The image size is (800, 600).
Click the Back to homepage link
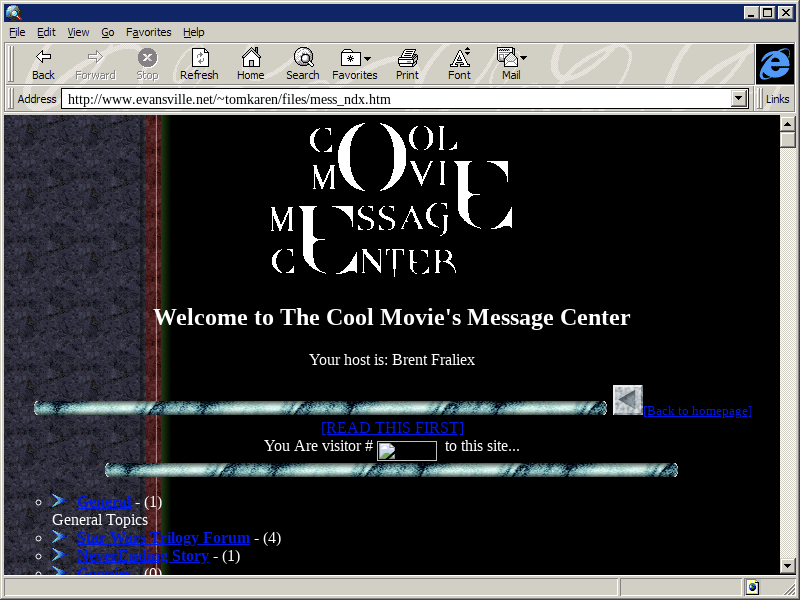697,411
